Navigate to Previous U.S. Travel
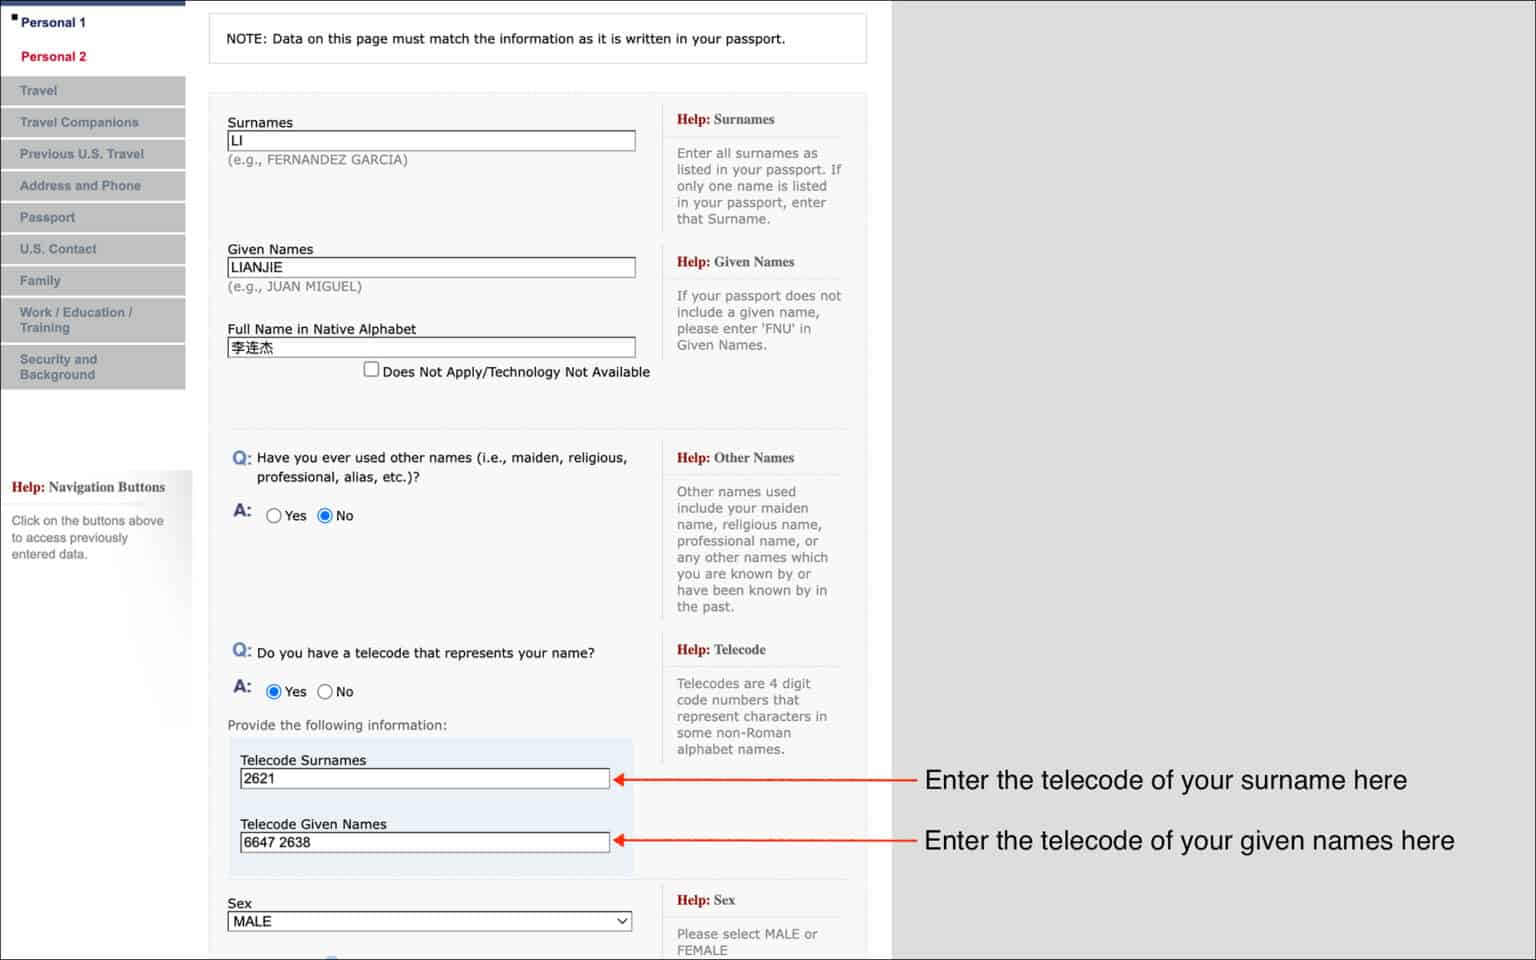Viewport: 1536px width, 960px height. click(x=82, y=154)
